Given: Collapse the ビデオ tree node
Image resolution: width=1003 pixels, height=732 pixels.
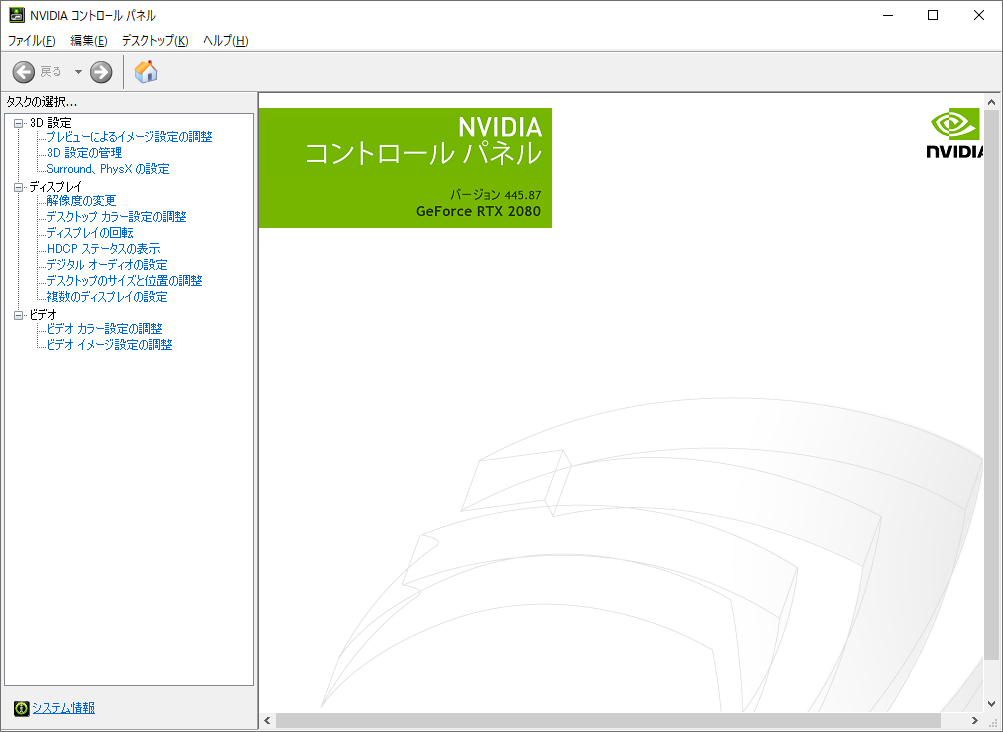Looking at the screenshot, I should (x=19, y=315).
